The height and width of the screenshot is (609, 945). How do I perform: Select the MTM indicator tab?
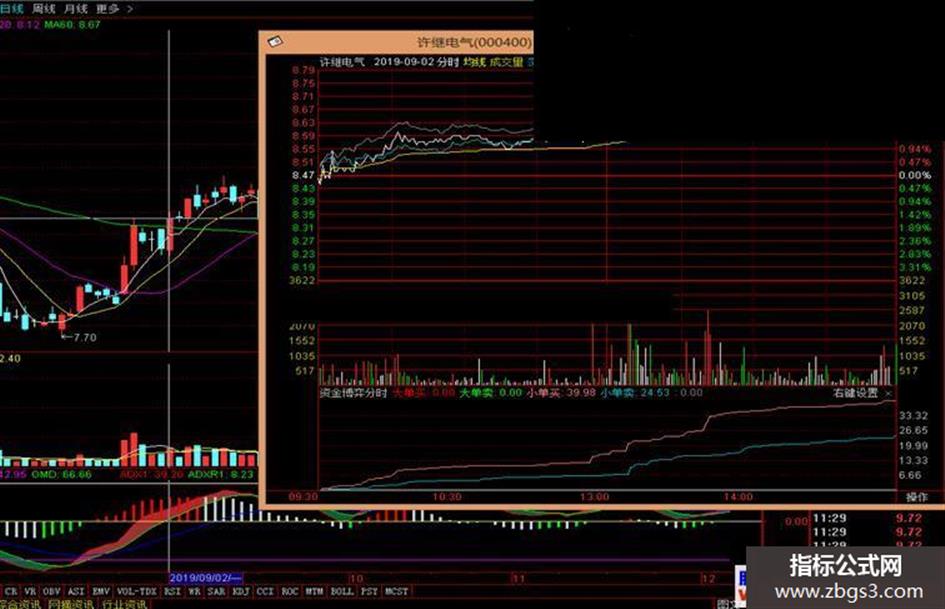tap(315, 592)
